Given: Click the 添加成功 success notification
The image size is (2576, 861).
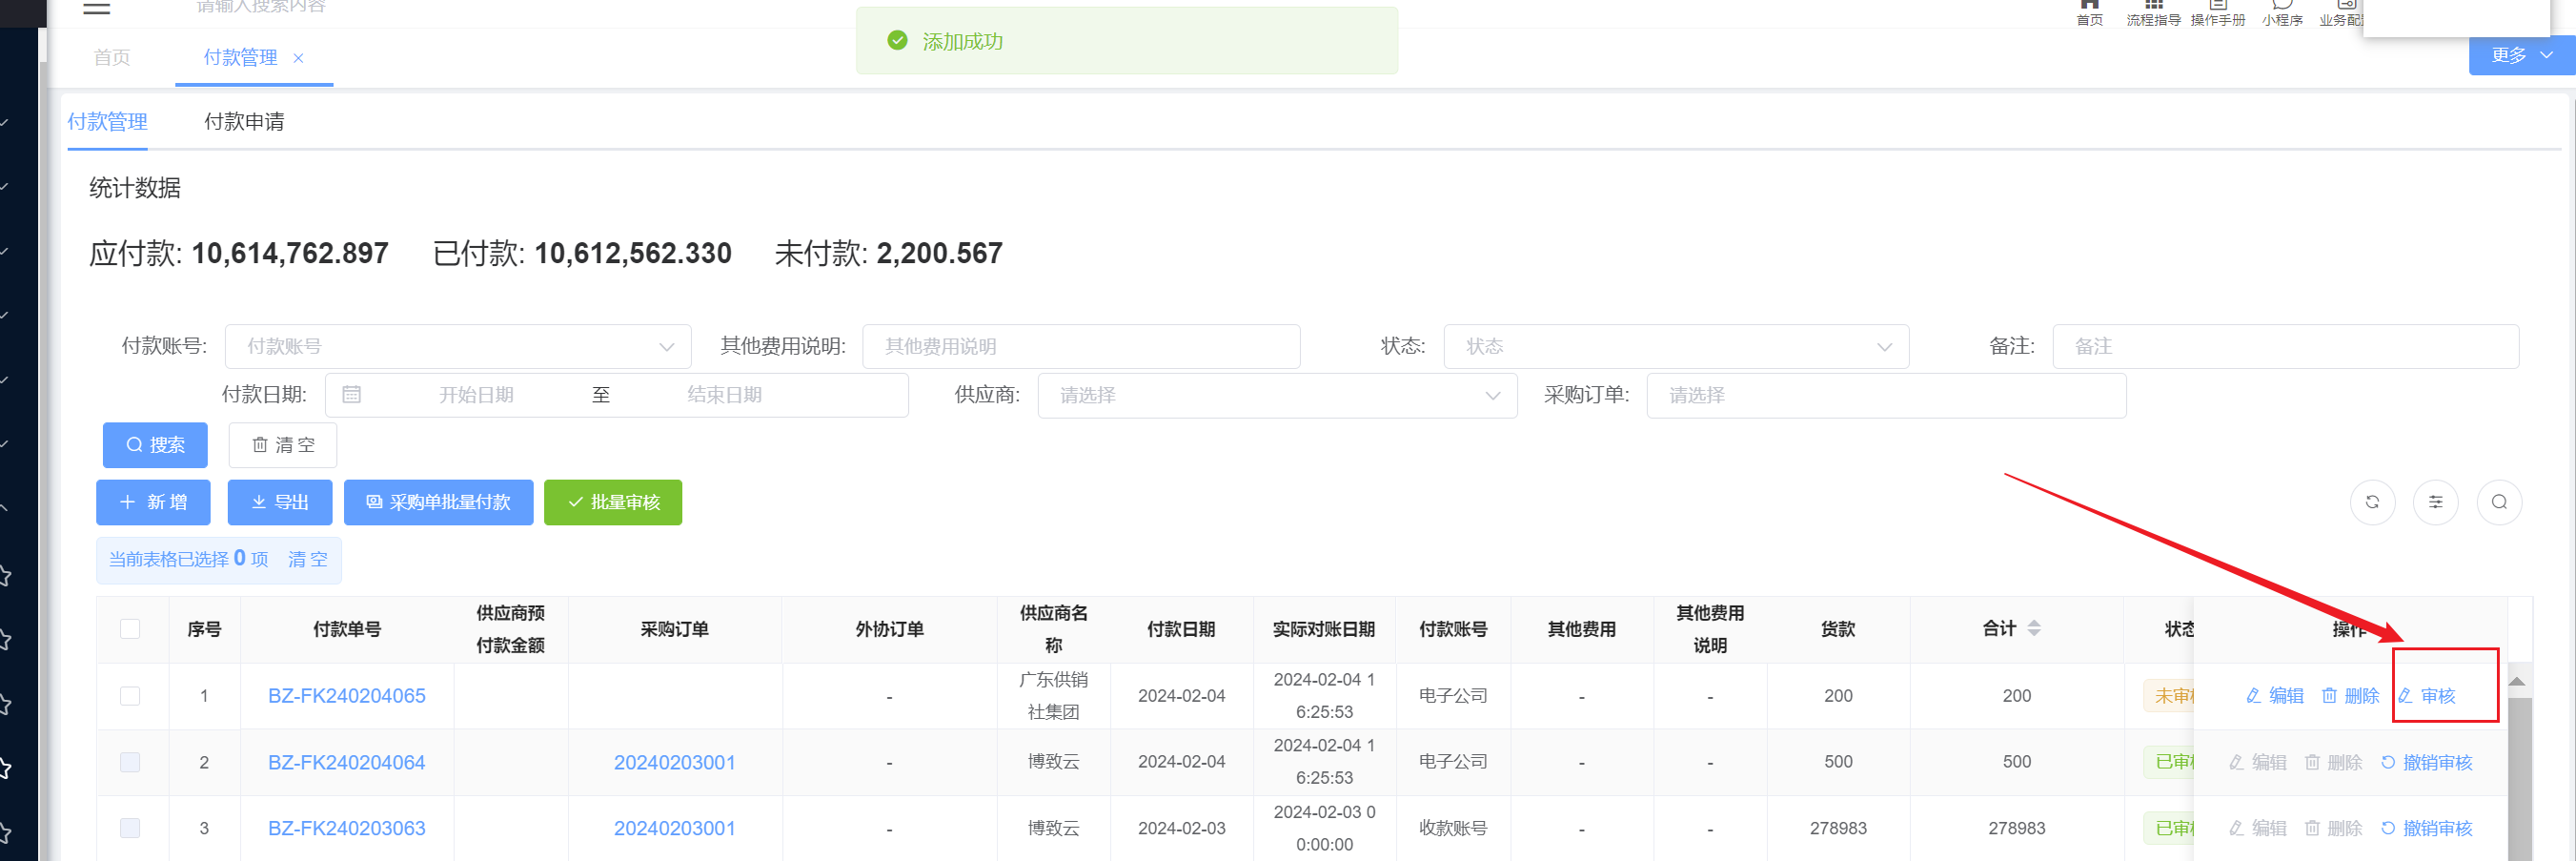Looking at the screenshot, I should click(x=1127, y=41).
